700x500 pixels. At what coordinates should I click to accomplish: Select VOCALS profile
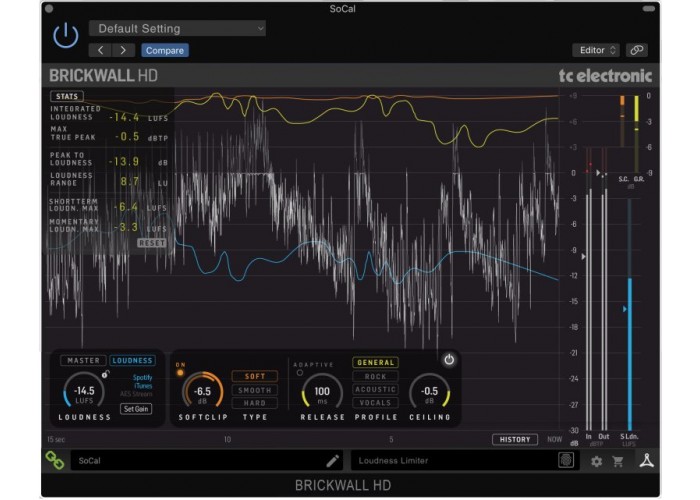(375, 403)
